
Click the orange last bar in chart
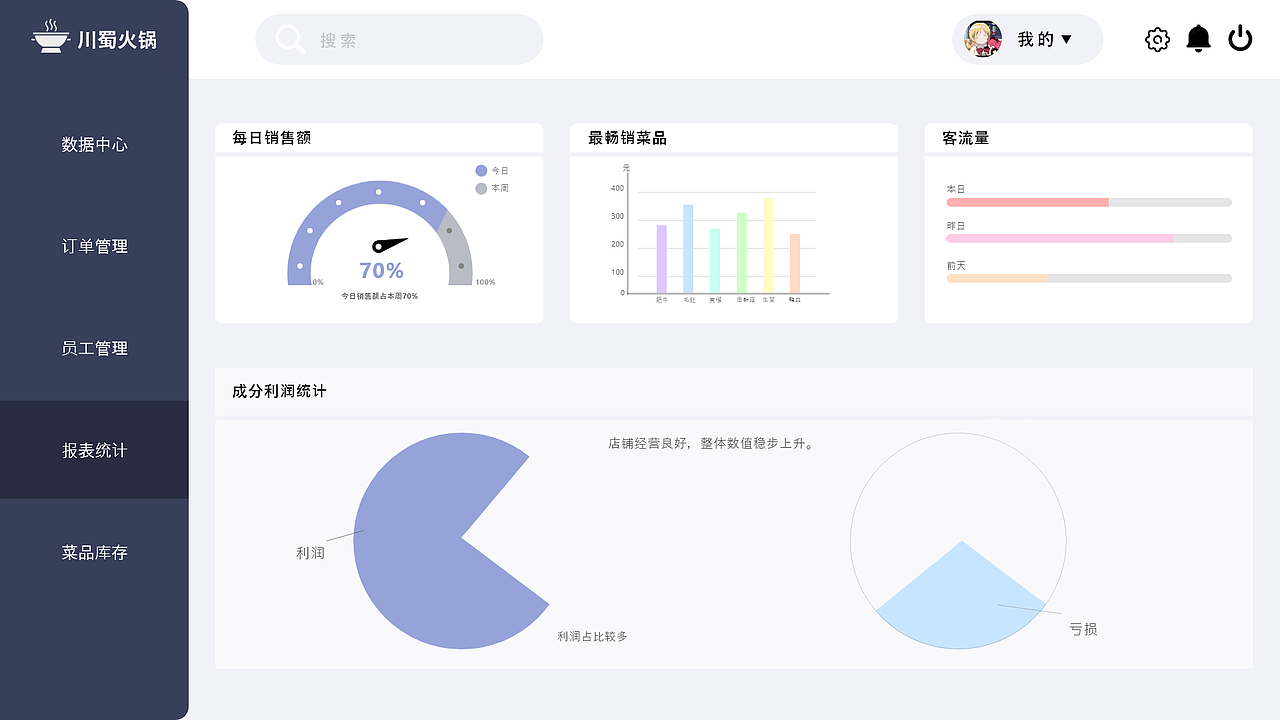(795, 264)
